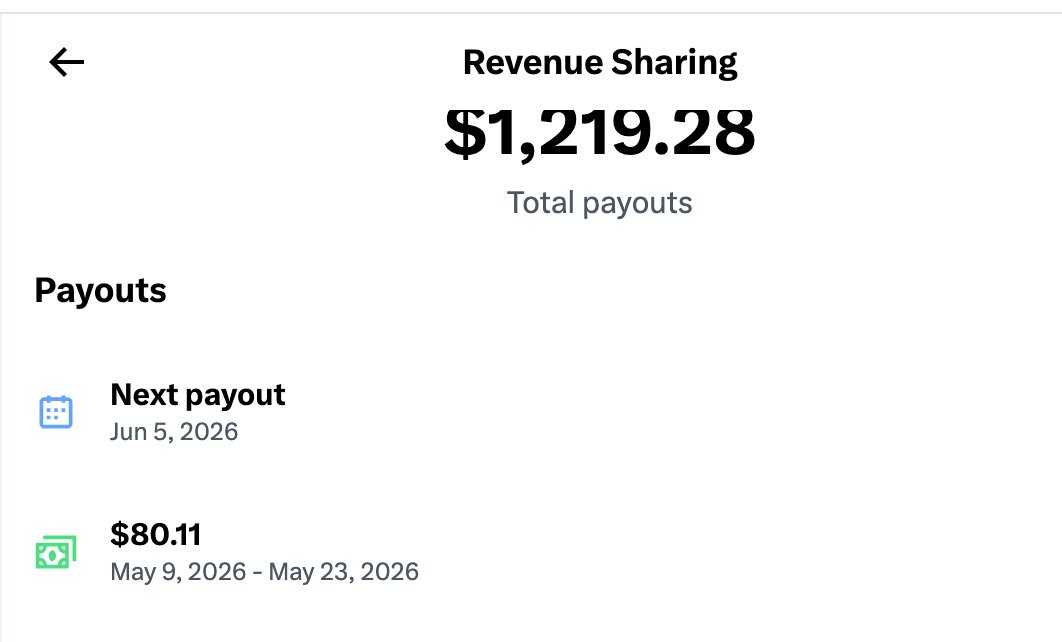Open the $80.11 payout amount

pyautogui.click(x=156, y=534)
